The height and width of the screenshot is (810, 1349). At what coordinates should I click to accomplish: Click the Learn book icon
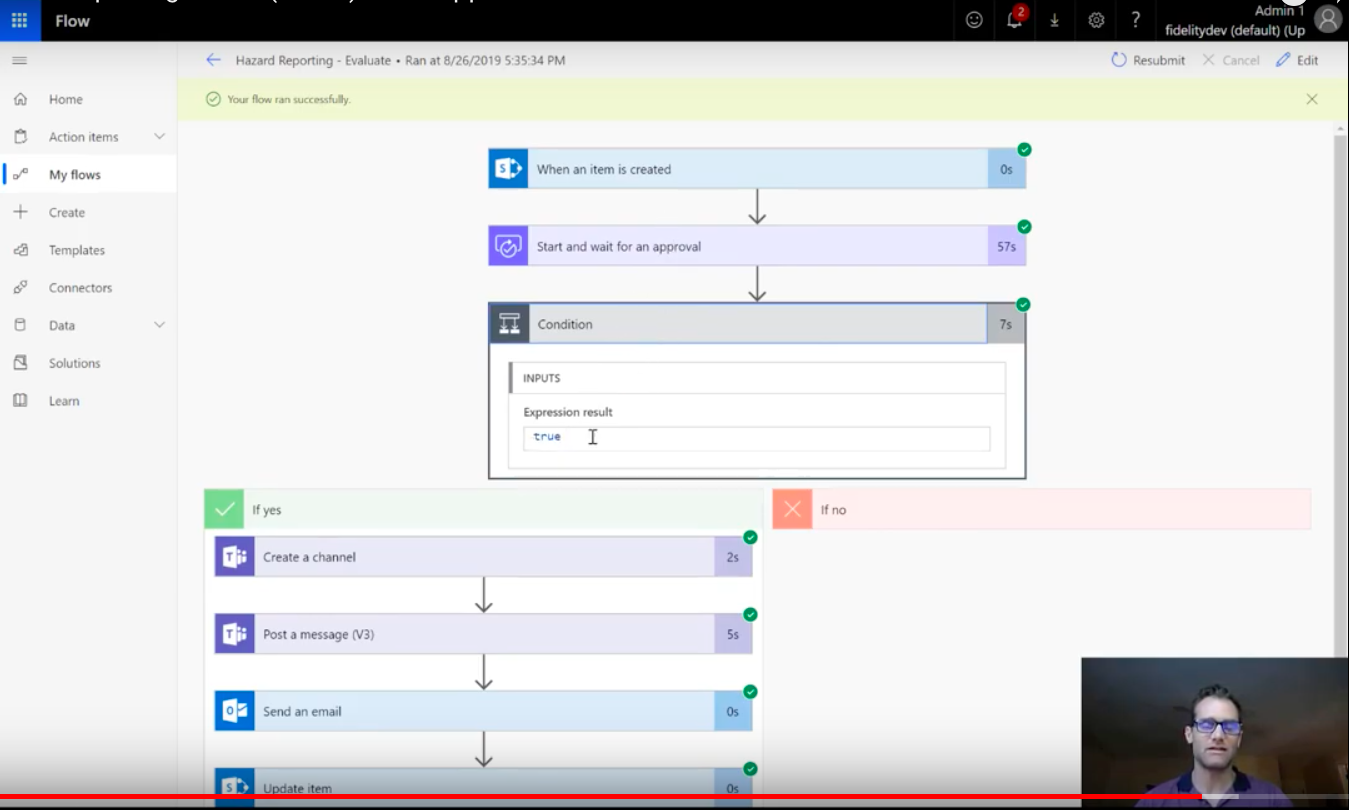20,401
